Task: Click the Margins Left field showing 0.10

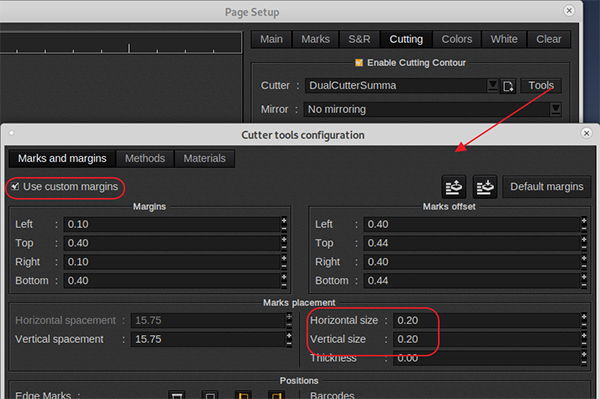Action: pos(172,224)
